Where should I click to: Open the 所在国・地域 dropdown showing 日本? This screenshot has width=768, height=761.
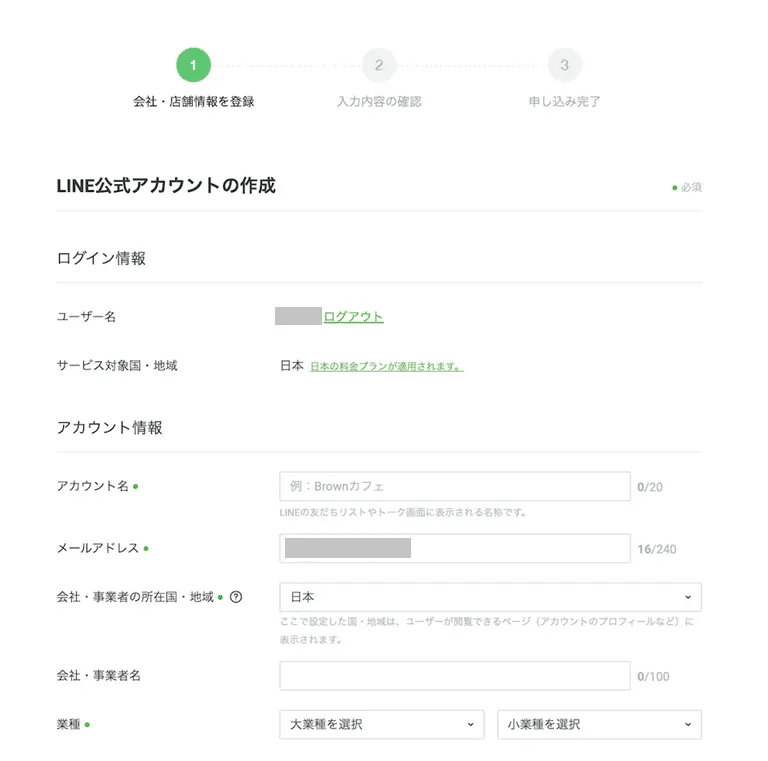[490, 597]
